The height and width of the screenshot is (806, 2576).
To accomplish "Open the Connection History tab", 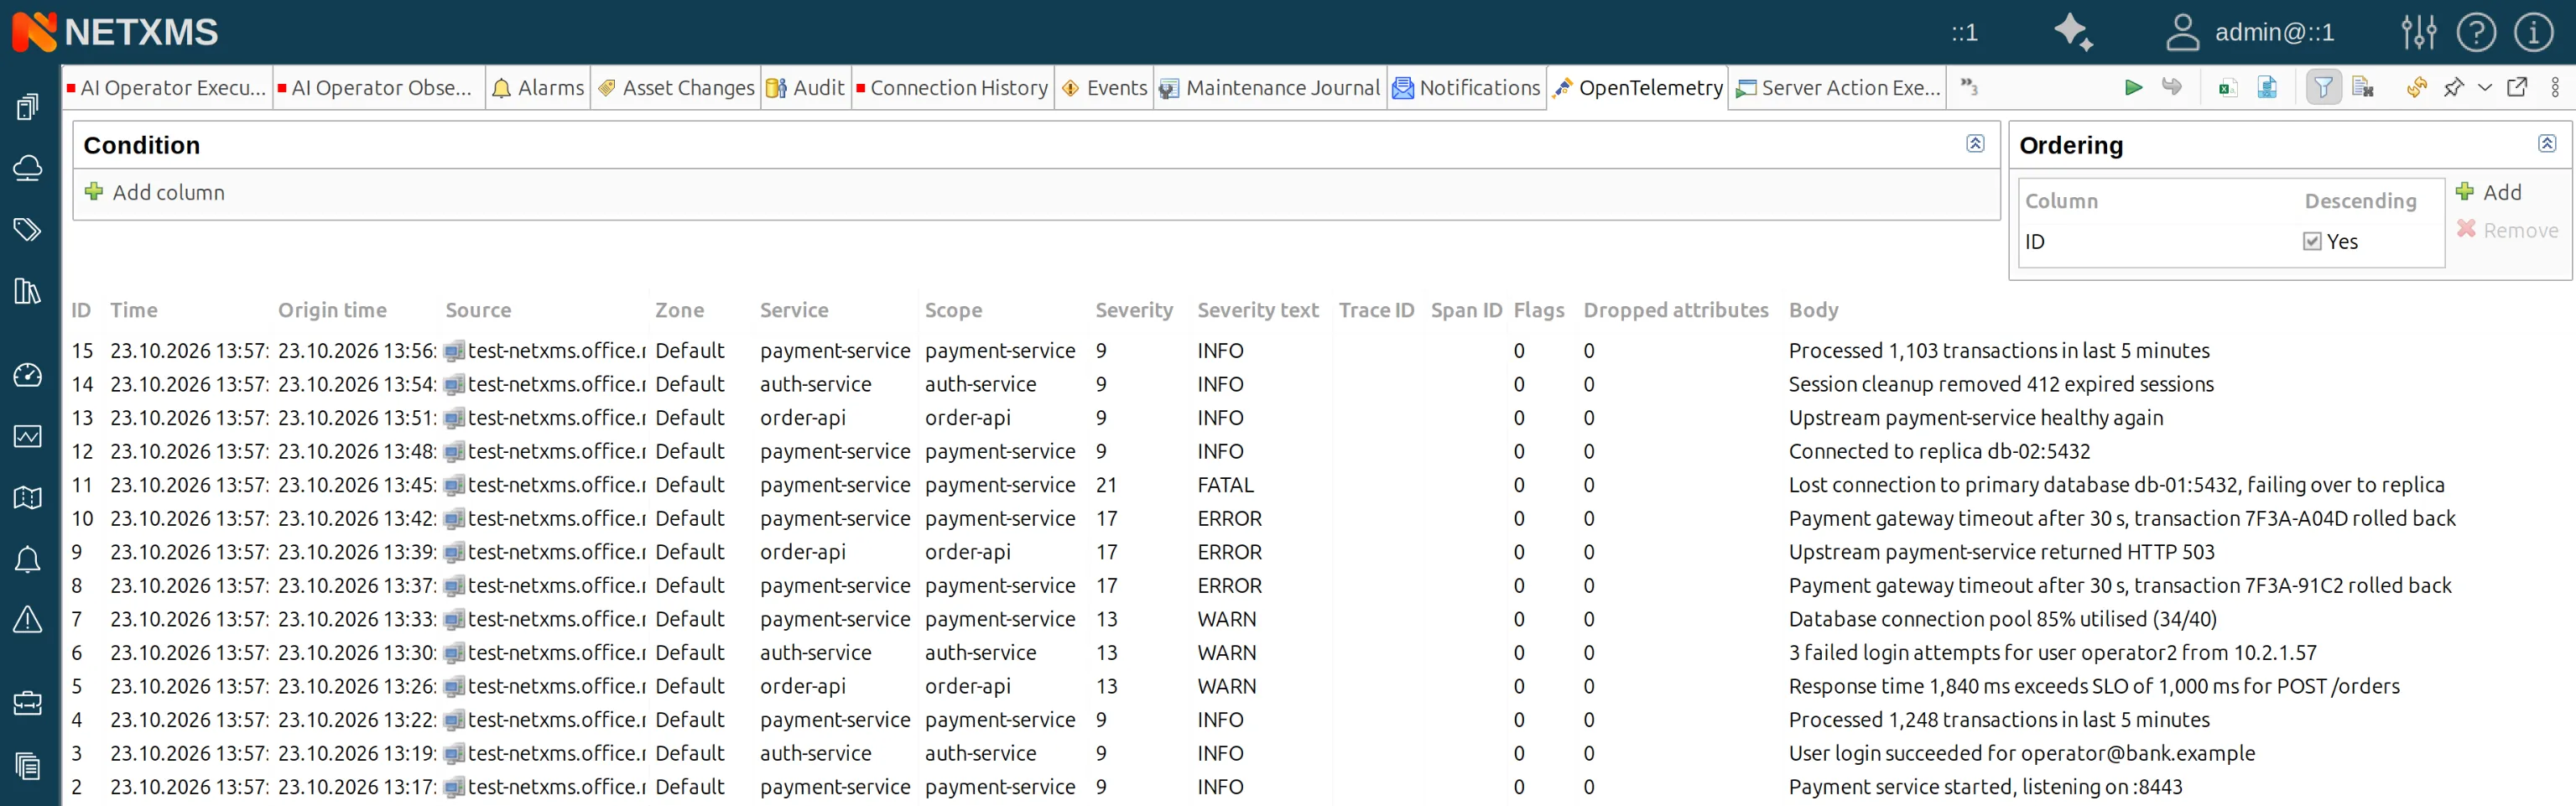I will 952,88.
